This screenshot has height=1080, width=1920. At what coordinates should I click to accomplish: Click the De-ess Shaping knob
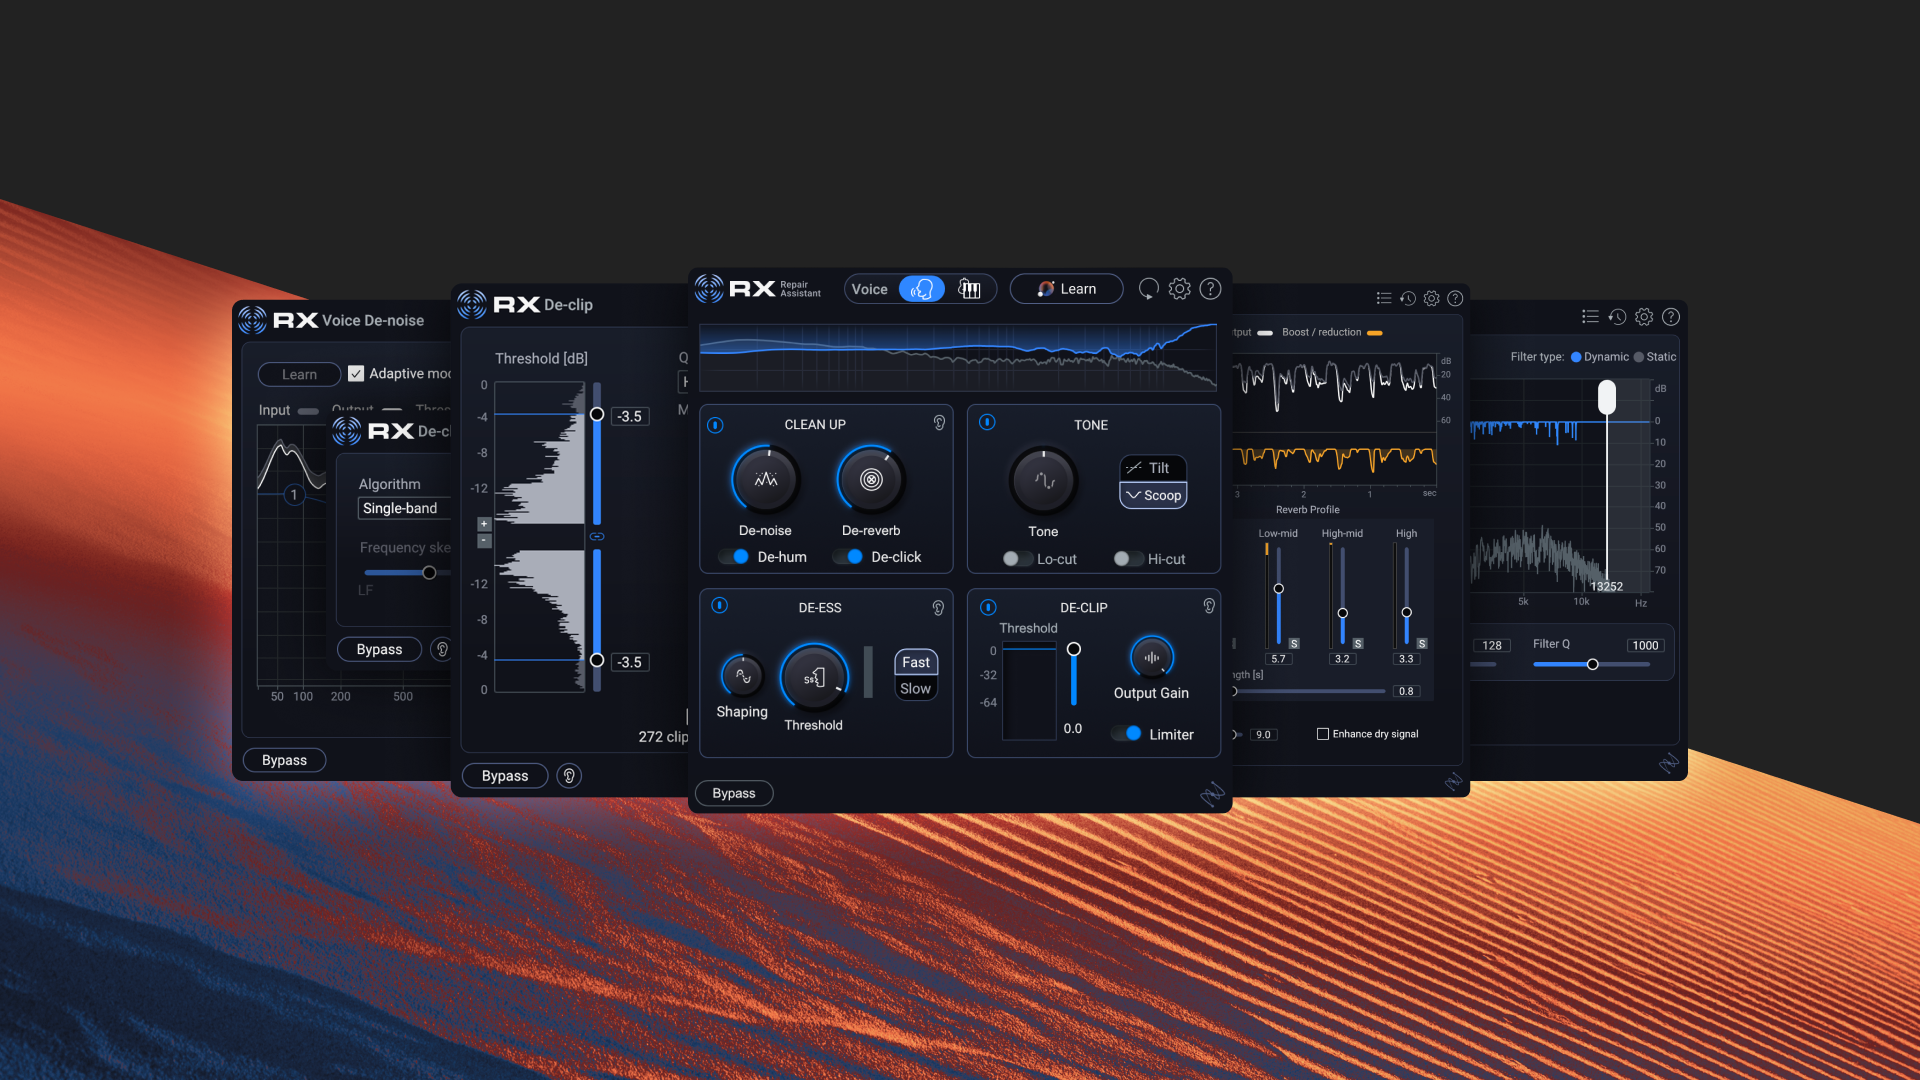742,677
